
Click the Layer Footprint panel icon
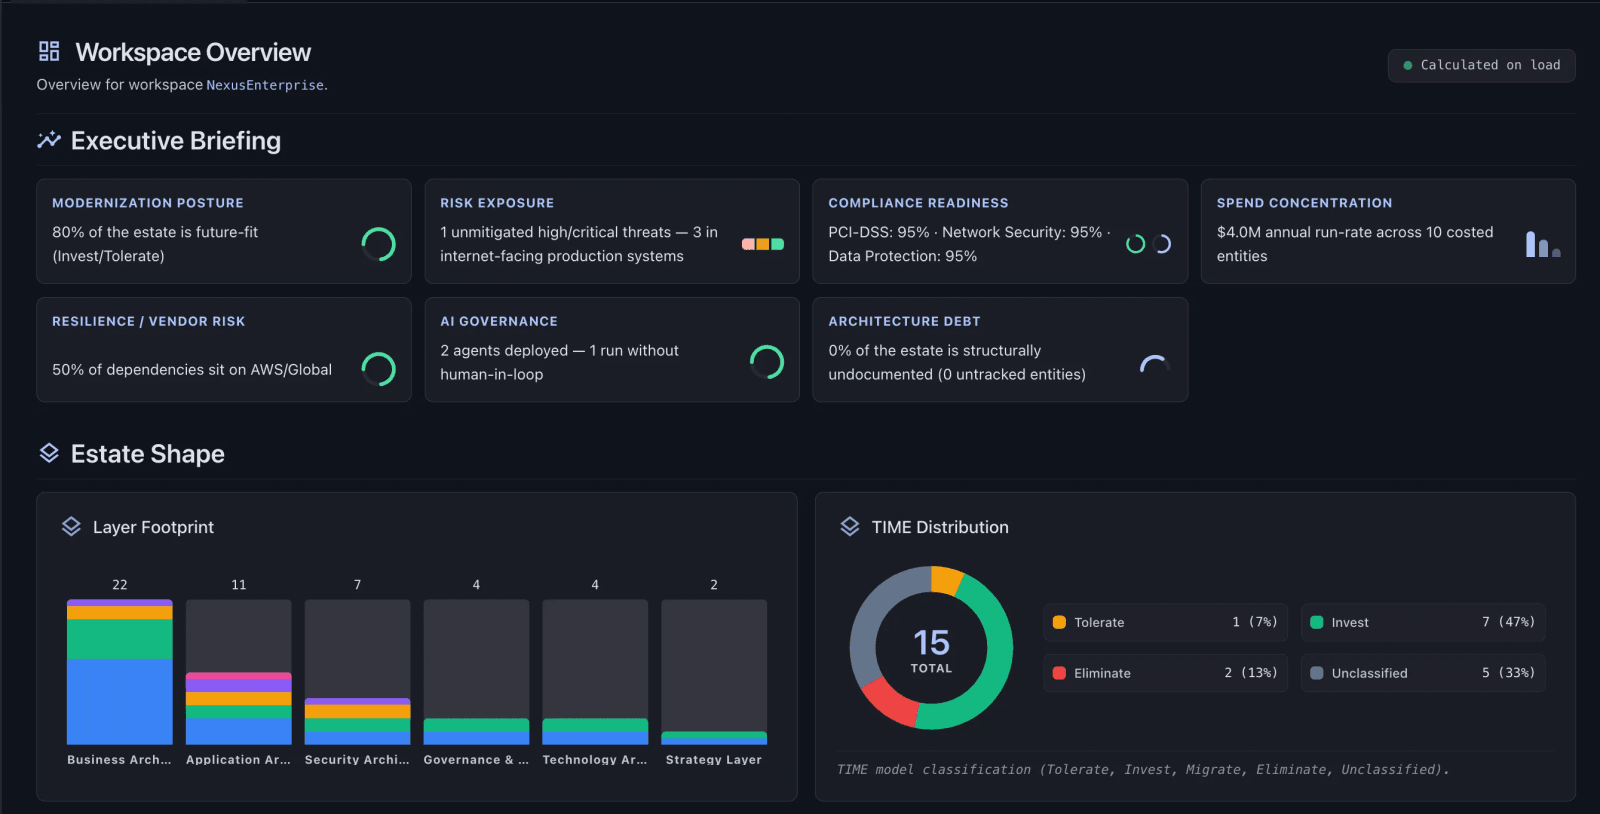point(71,526)
